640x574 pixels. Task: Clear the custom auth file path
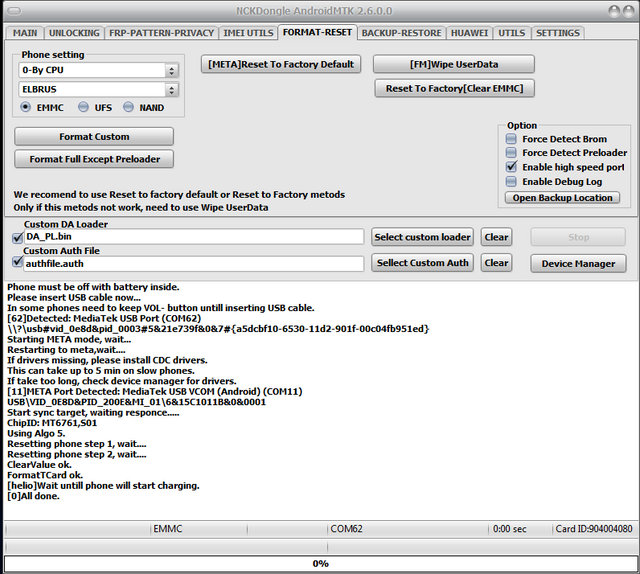(x=496, y=263)
